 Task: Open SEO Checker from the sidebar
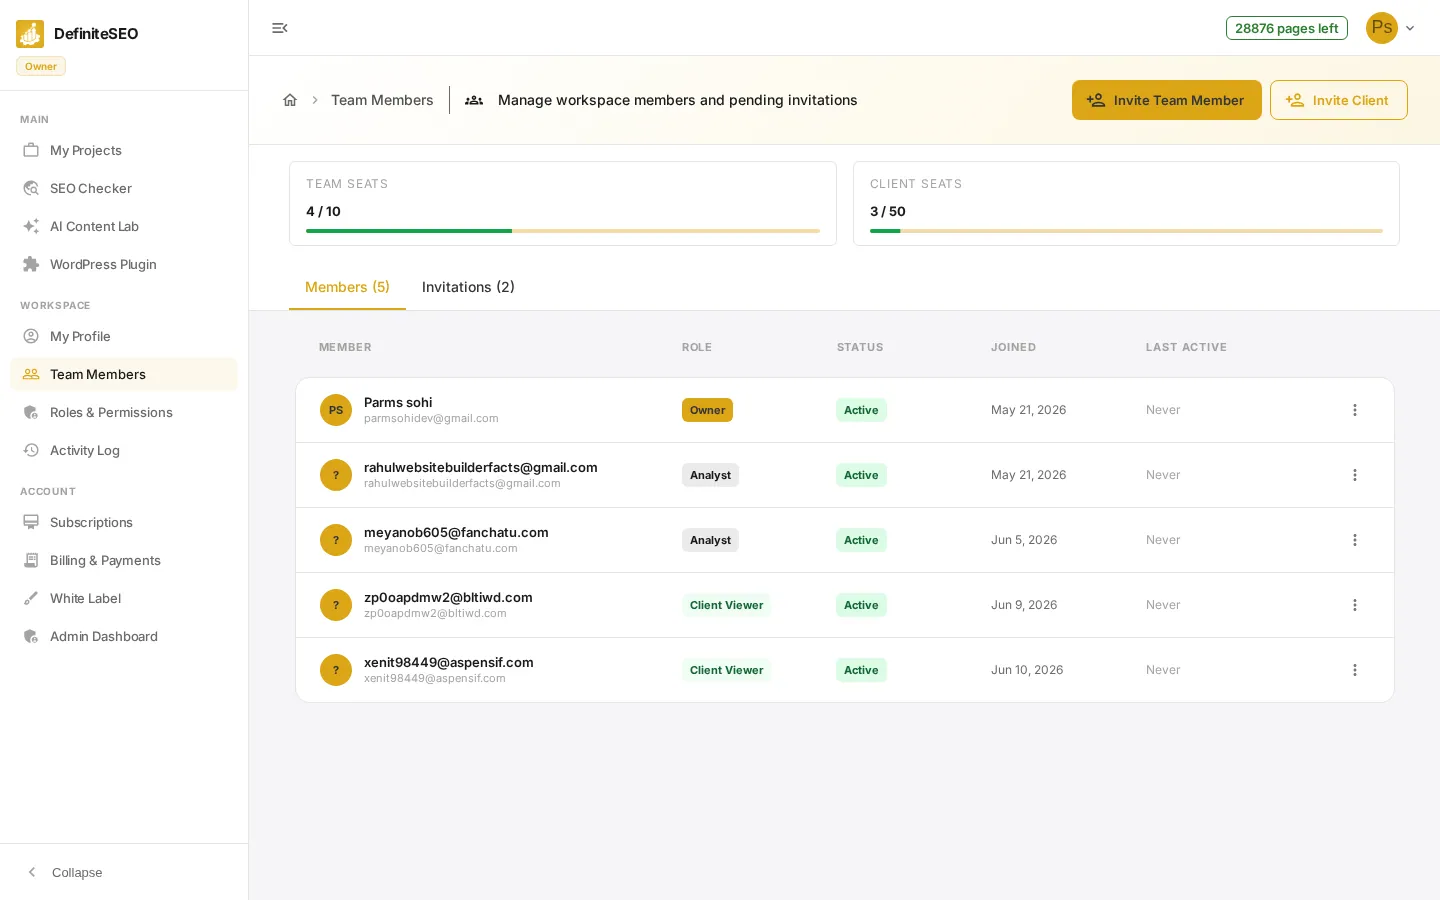pos(124,188)
